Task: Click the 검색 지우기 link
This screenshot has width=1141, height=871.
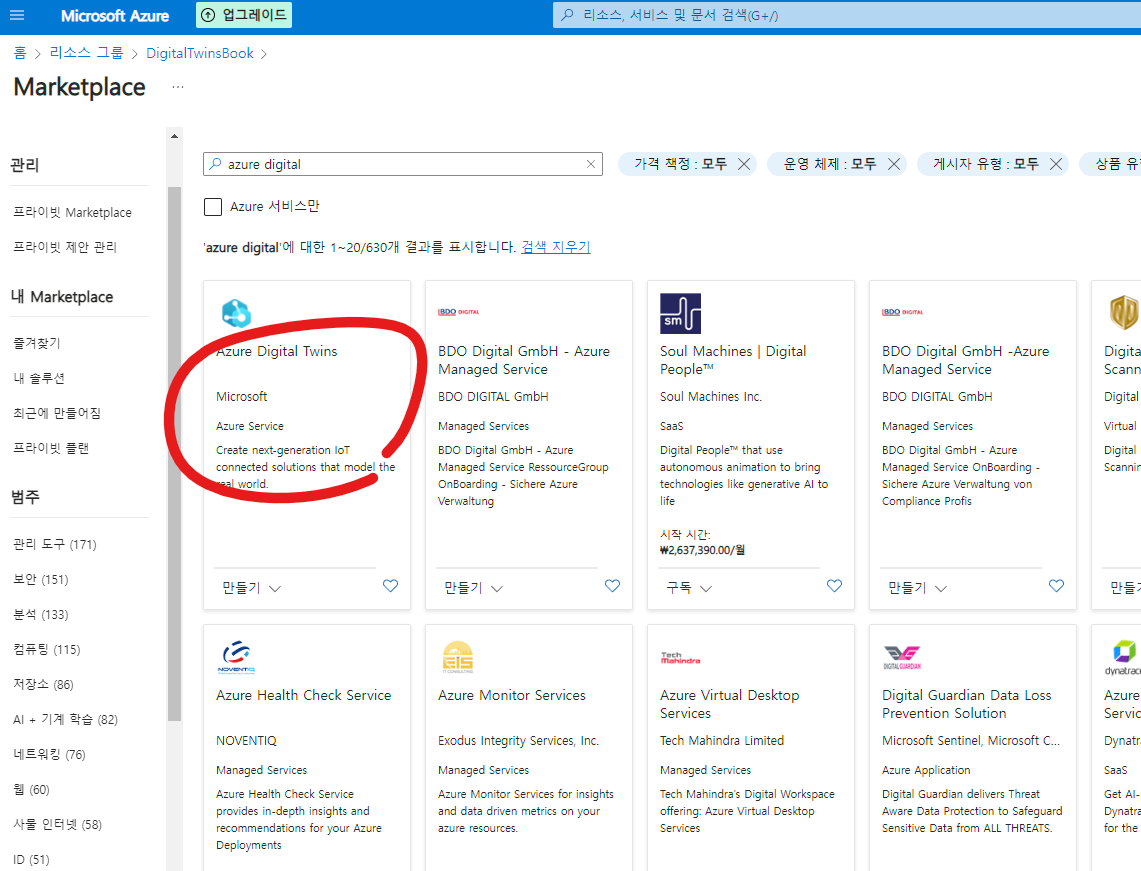Action: [556, 247]
